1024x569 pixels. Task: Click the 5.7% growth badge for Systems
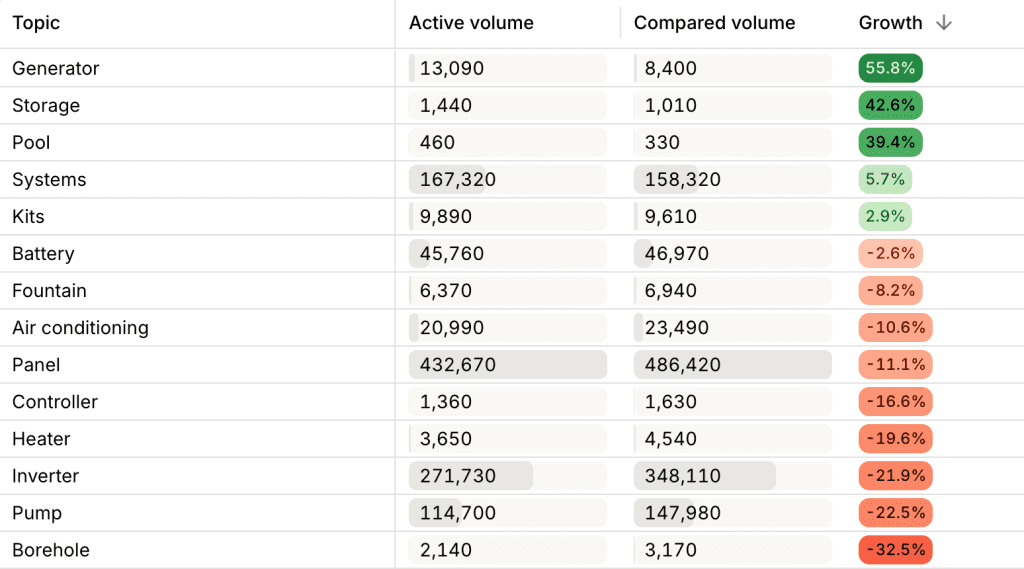pos(885,179)
